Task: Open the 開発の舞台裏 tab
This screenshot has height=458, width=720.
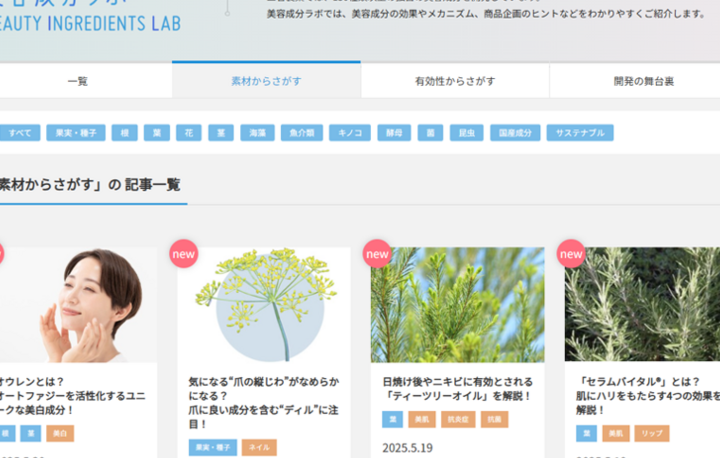Action: click(643, 81)
